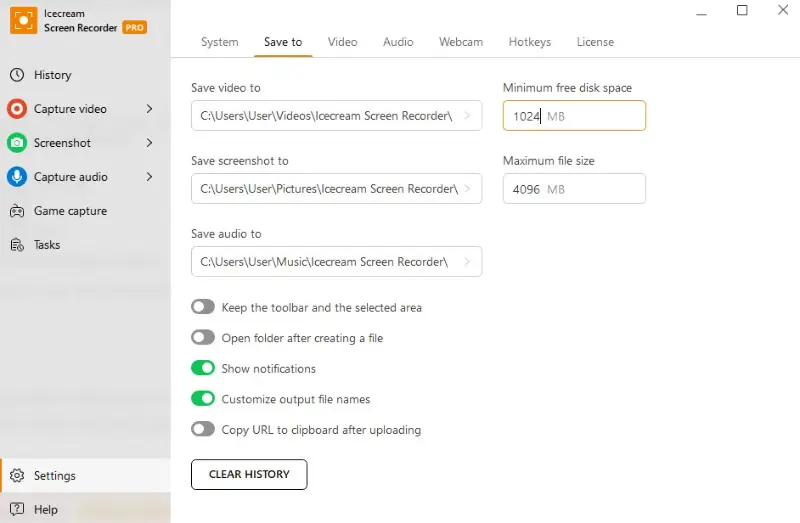Open History in the sidebar
Screen dimensions: 800x523
85,75
